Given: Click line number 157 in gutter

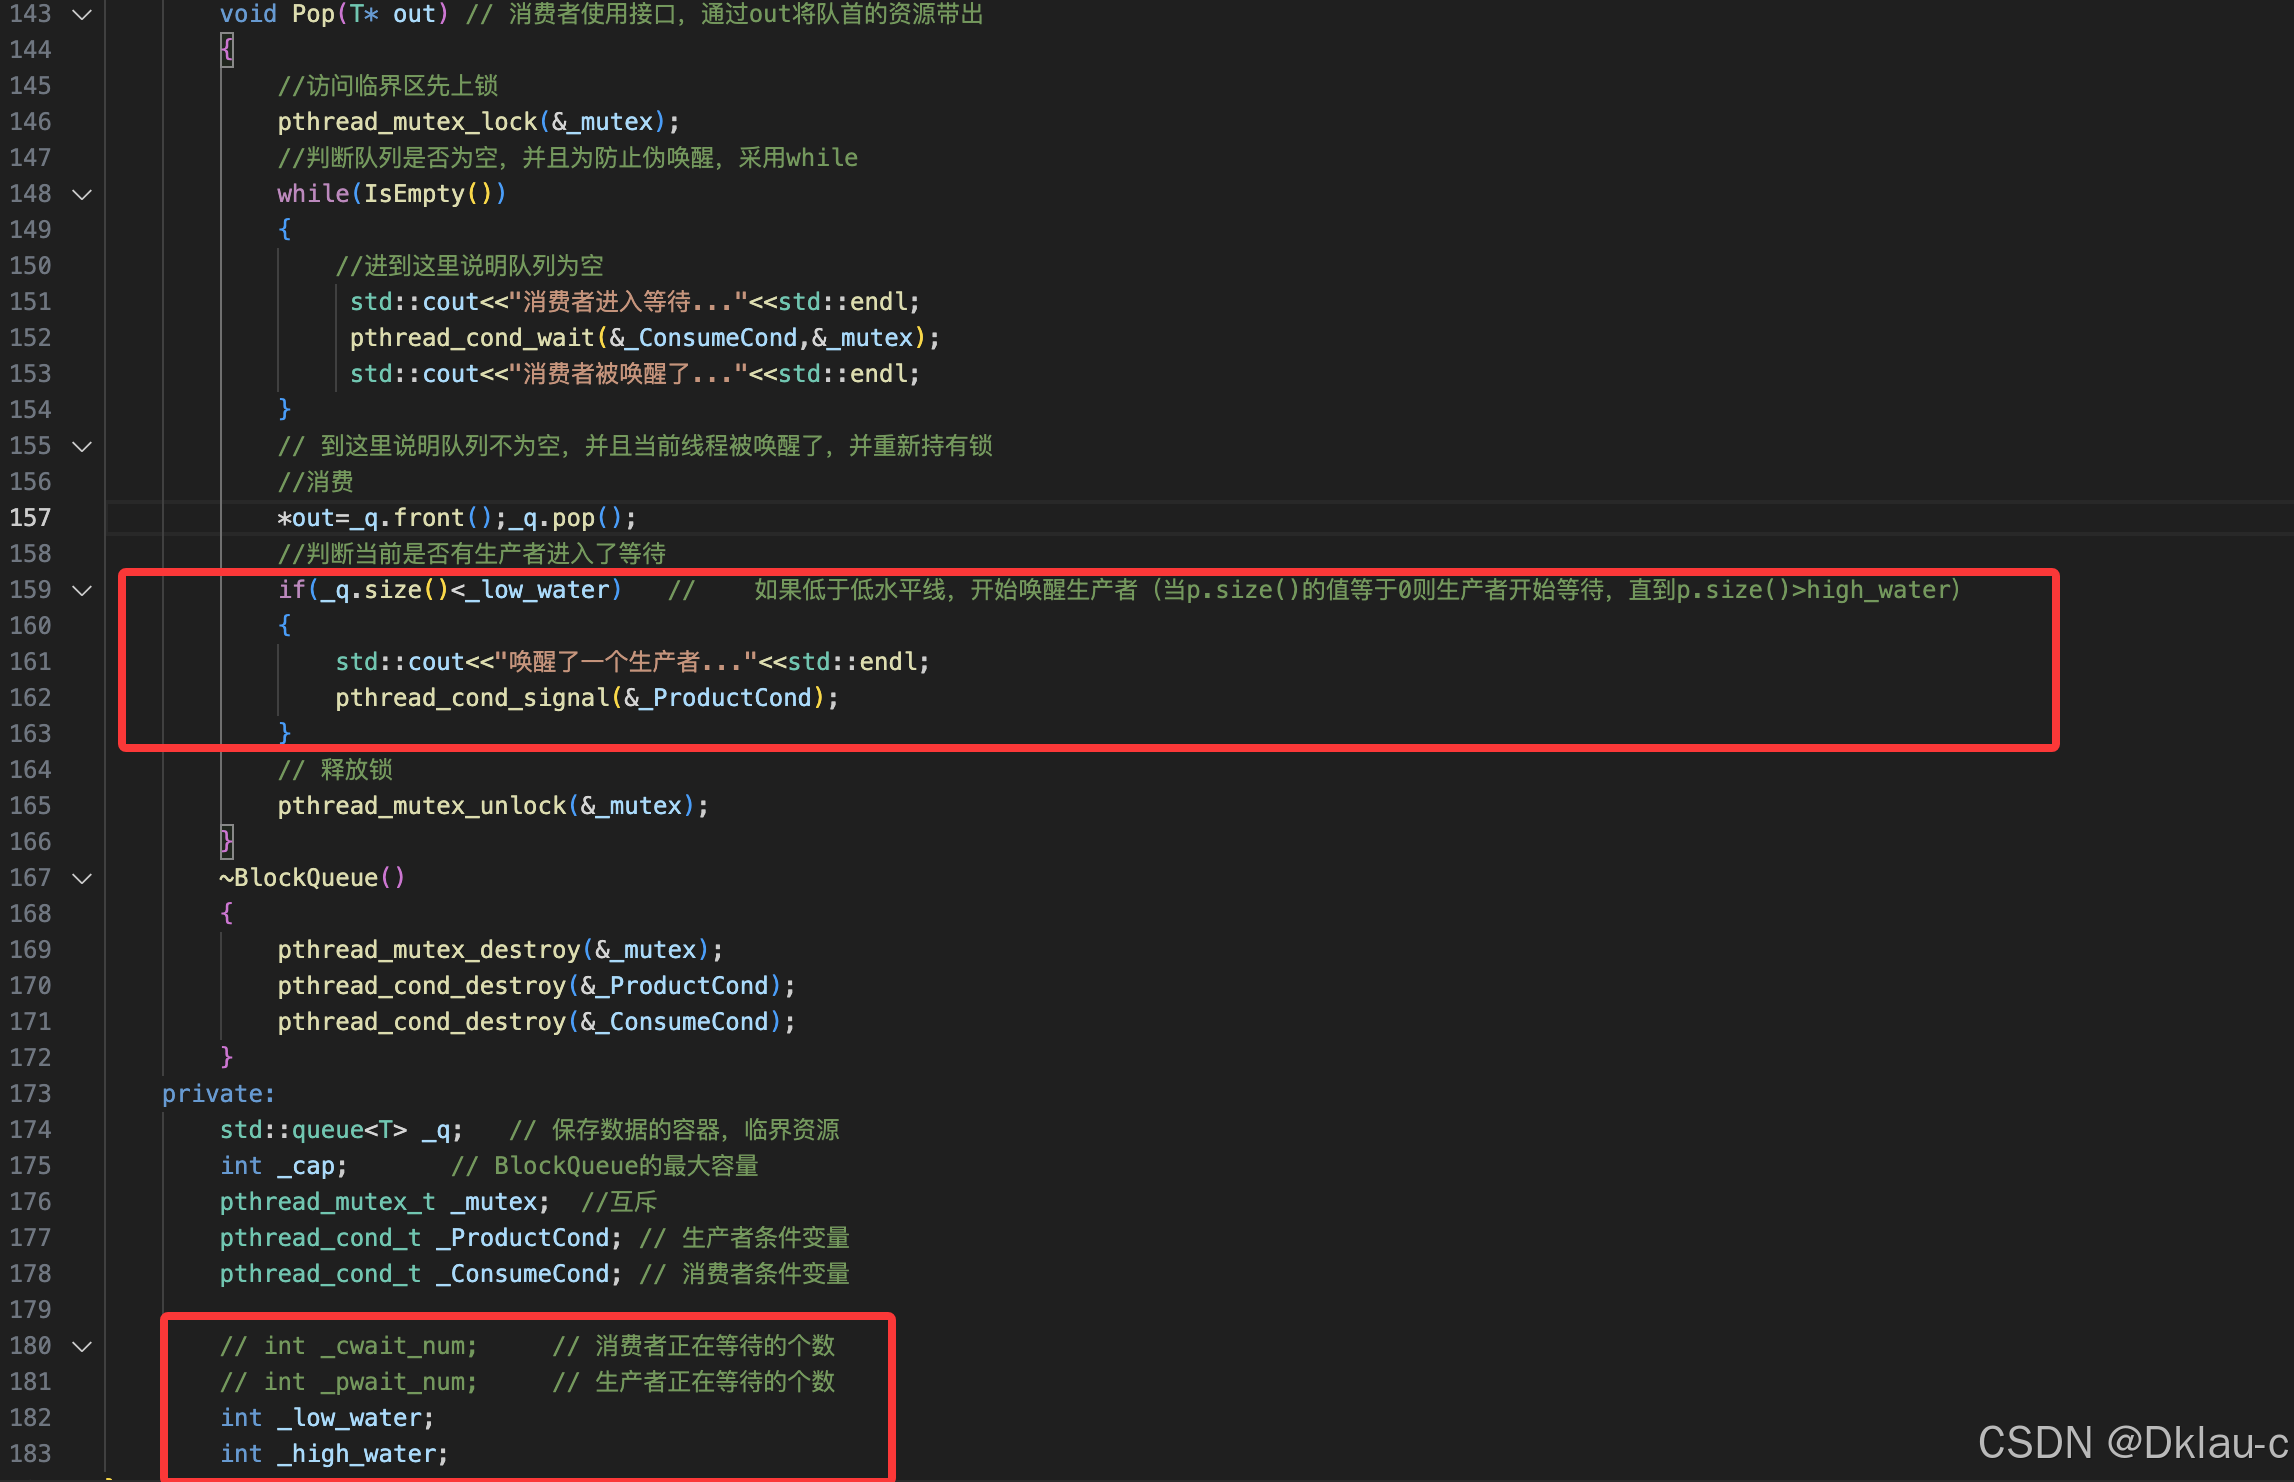Looking at the screenshot, I should [x=30, y=518].
